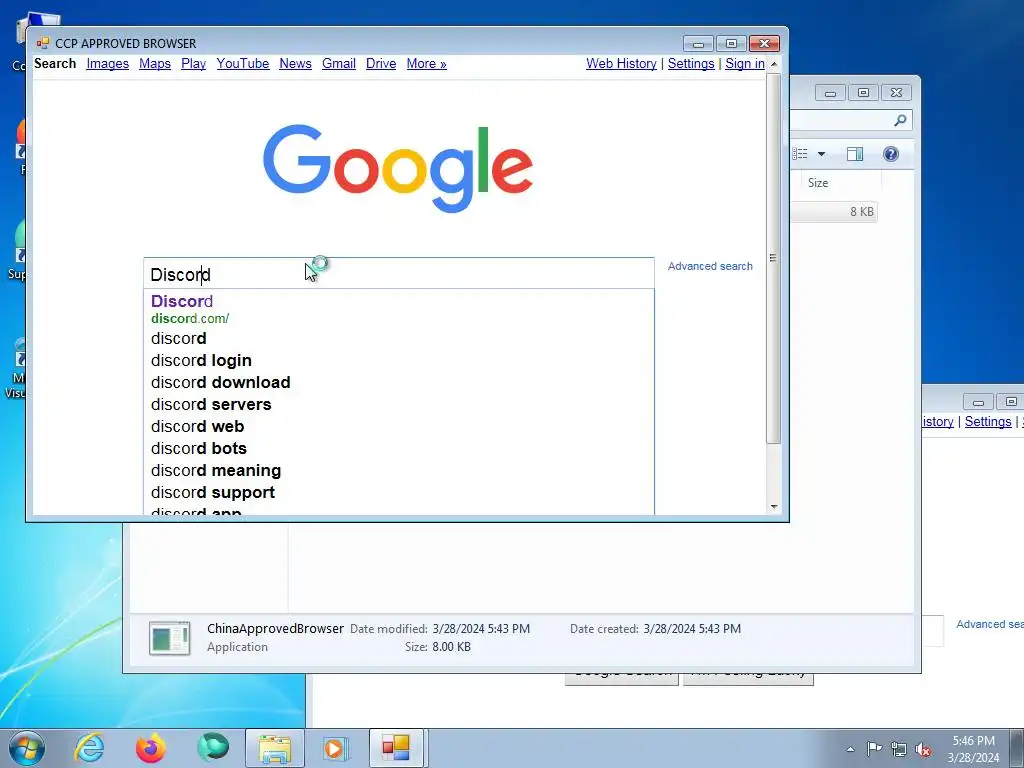Open the Action Center flag icon
1024x768 pixels.
(874, 748)
